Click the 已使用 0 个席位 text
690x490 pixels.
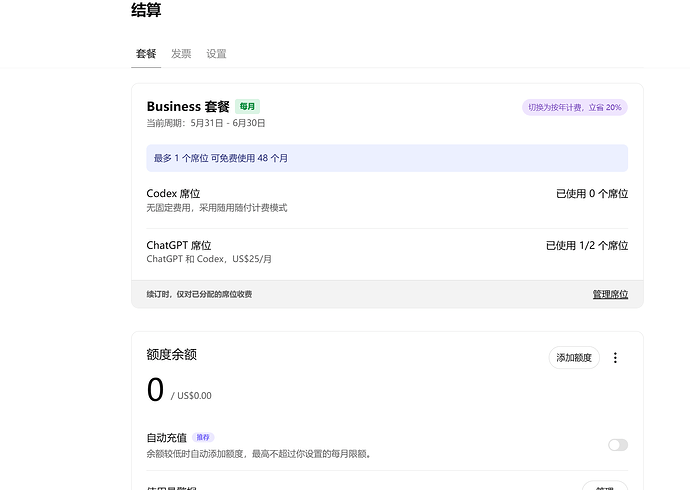coord(592,194)
